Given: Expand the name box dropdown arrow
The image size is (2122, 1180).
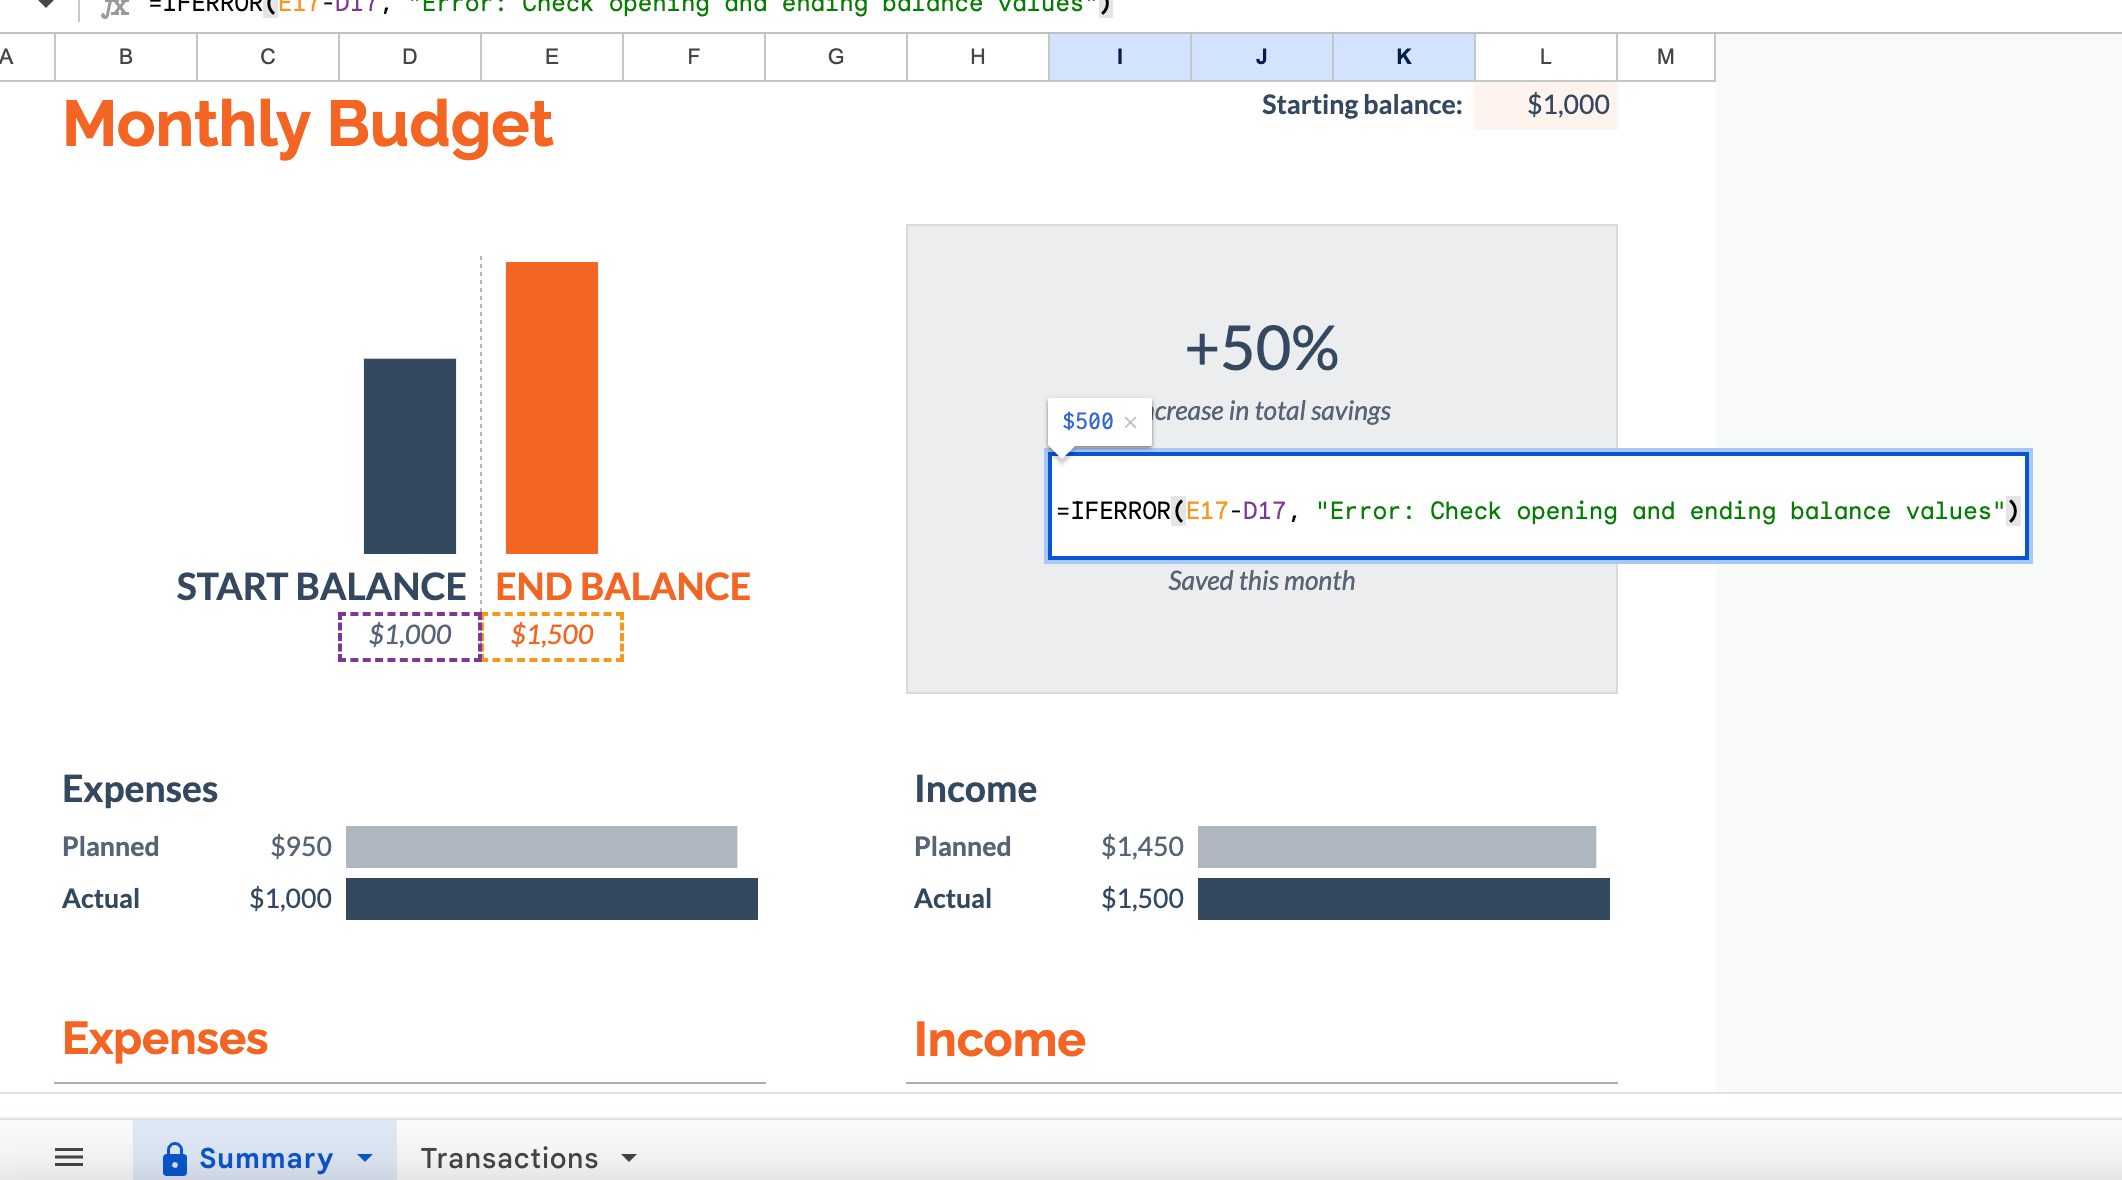Looking at the screenshot, I should (46, 5).
